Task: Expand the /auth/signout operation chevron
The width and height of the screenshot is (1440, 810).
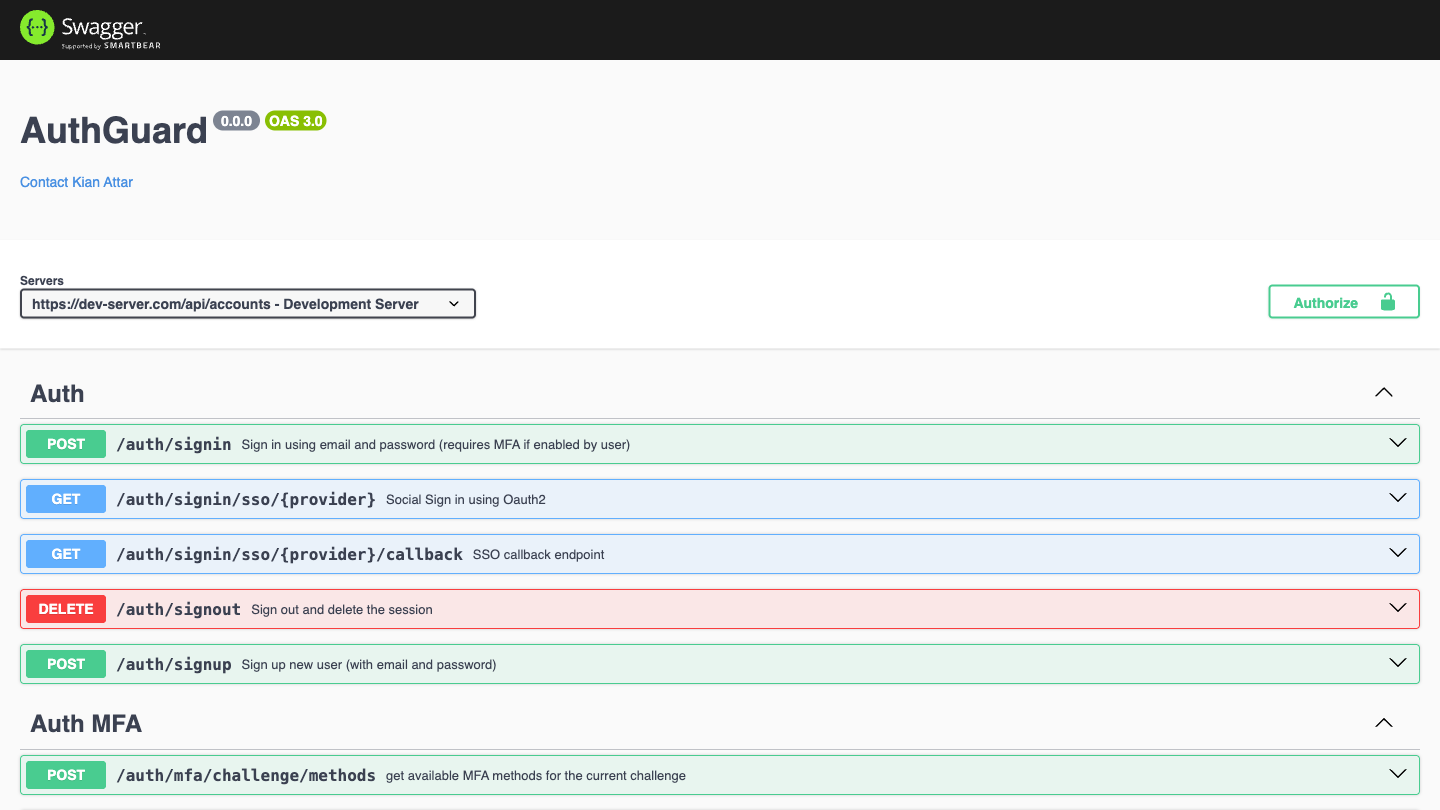Action: tap(1397, 607)
